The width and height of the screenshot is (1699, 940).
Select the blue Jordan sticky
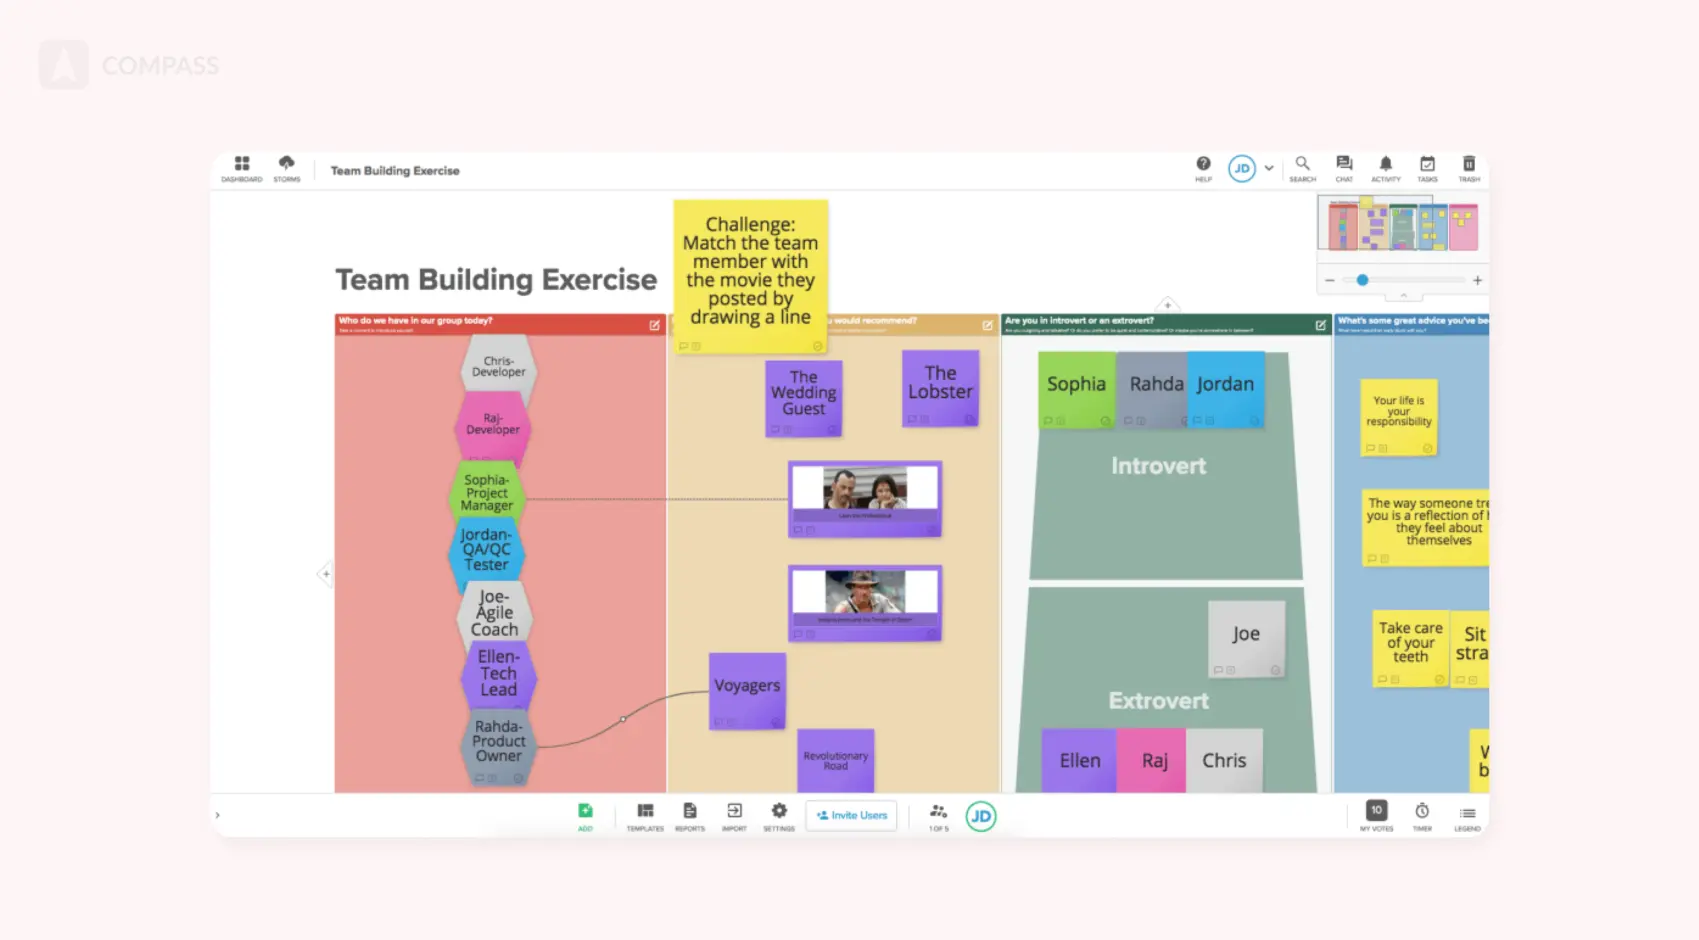(x=1226, y=390)
